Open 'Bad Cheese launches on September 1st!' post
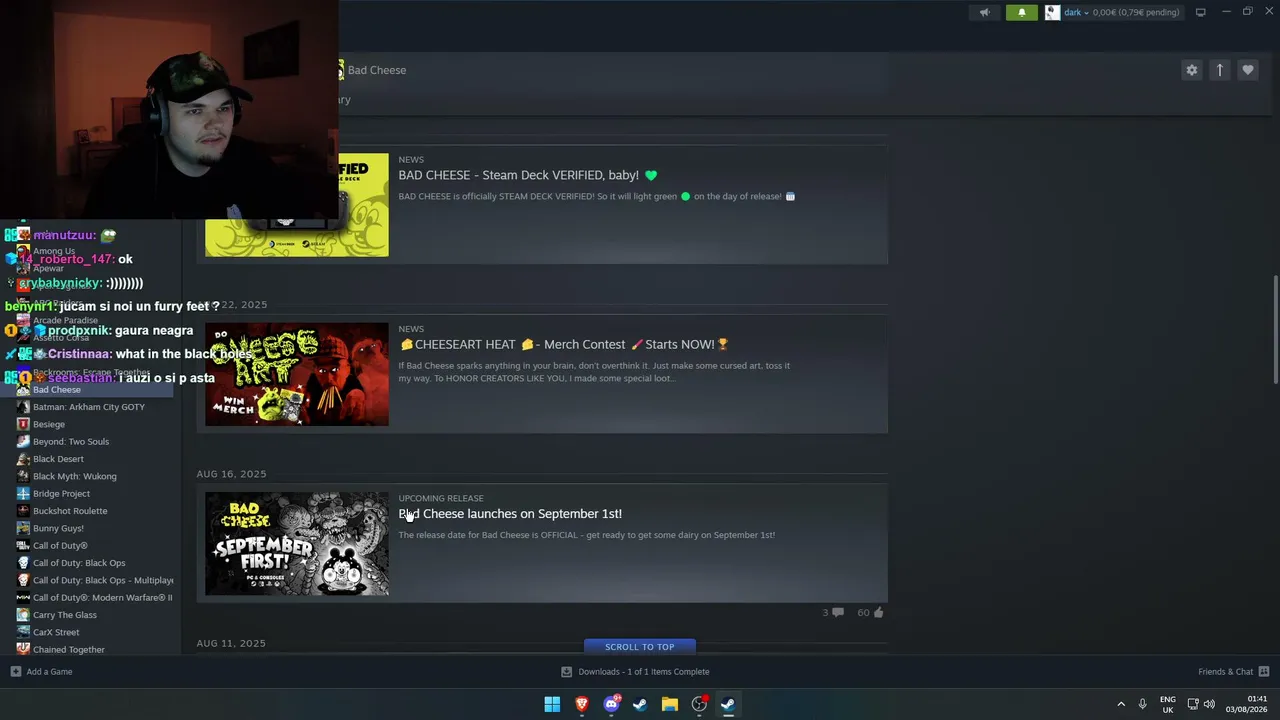The image size is (1280, 720). pos(510,514)
